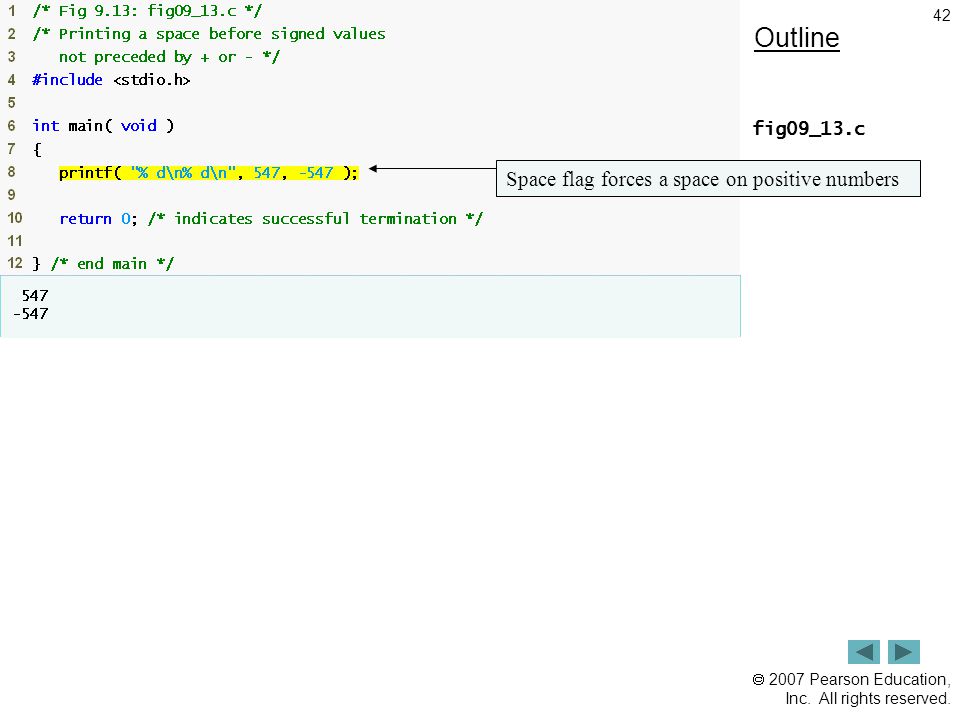Click the 'indicates successful termination' comment
Screen dimensions: 960x720
(315, 219)
